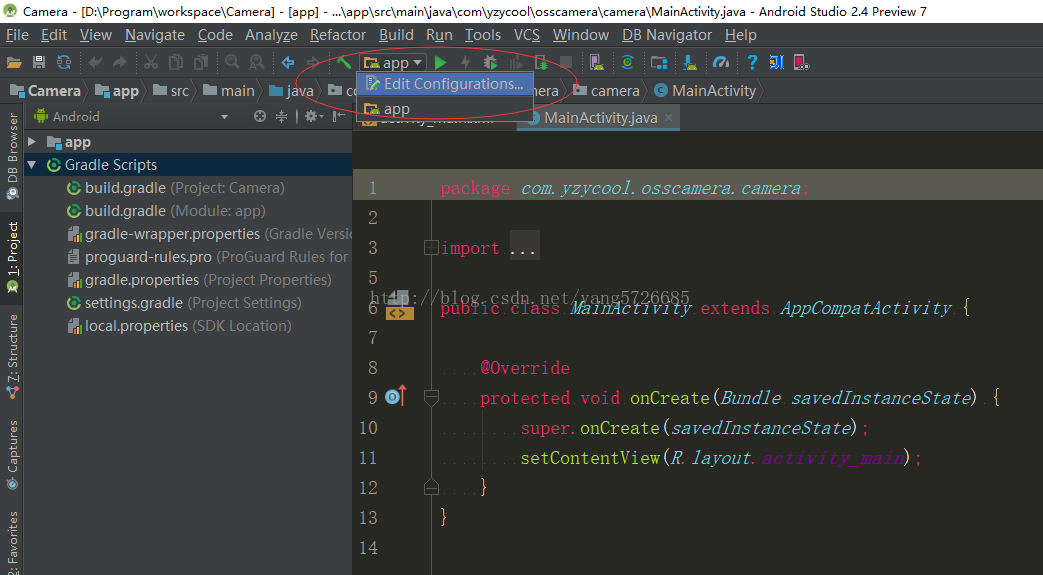Select build.gradle (Project: Camera)
The height and width of the screenshot is (575, 1043).
tap(176, 188)
